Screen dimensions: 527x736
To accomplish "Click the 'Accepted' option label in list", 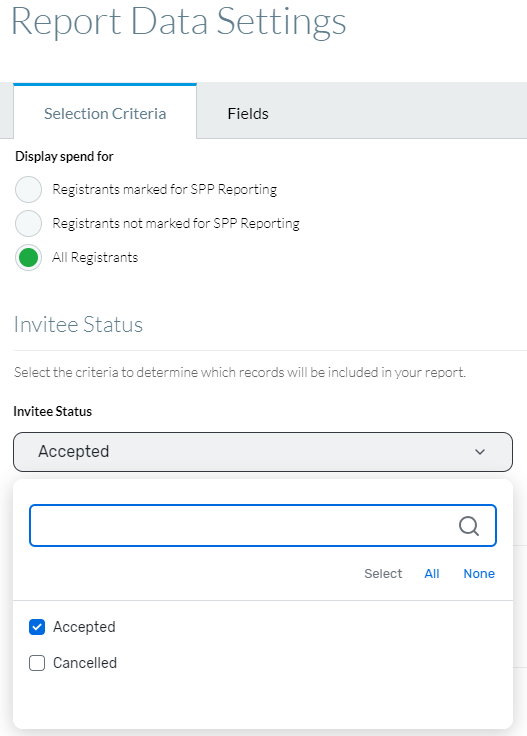I will pyautogui.click(x=84, y=627).
